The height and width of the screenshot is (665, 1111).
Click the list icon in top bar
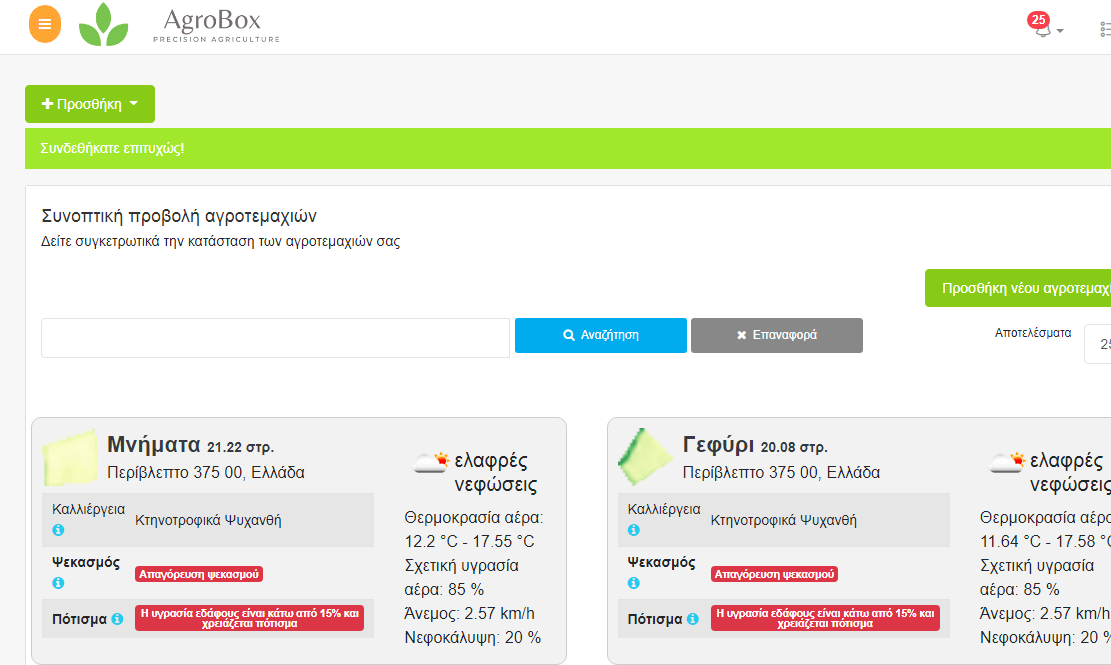pos(1104,30)
